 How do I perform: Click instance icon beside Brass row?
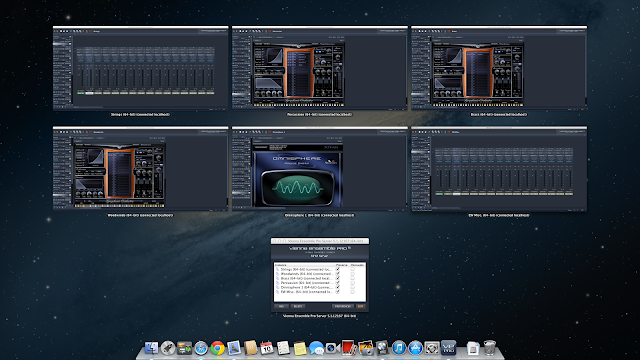(x=278, y=278)
